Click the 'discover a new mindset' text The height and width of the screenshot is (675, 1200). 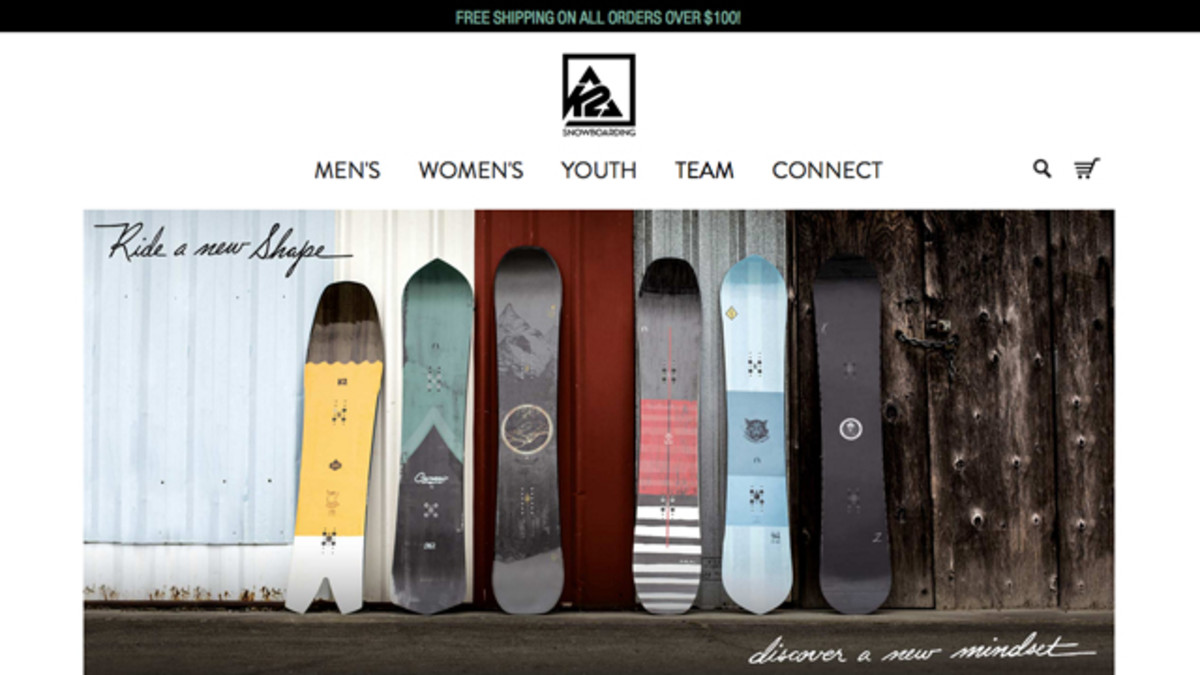tap(920, 652)
